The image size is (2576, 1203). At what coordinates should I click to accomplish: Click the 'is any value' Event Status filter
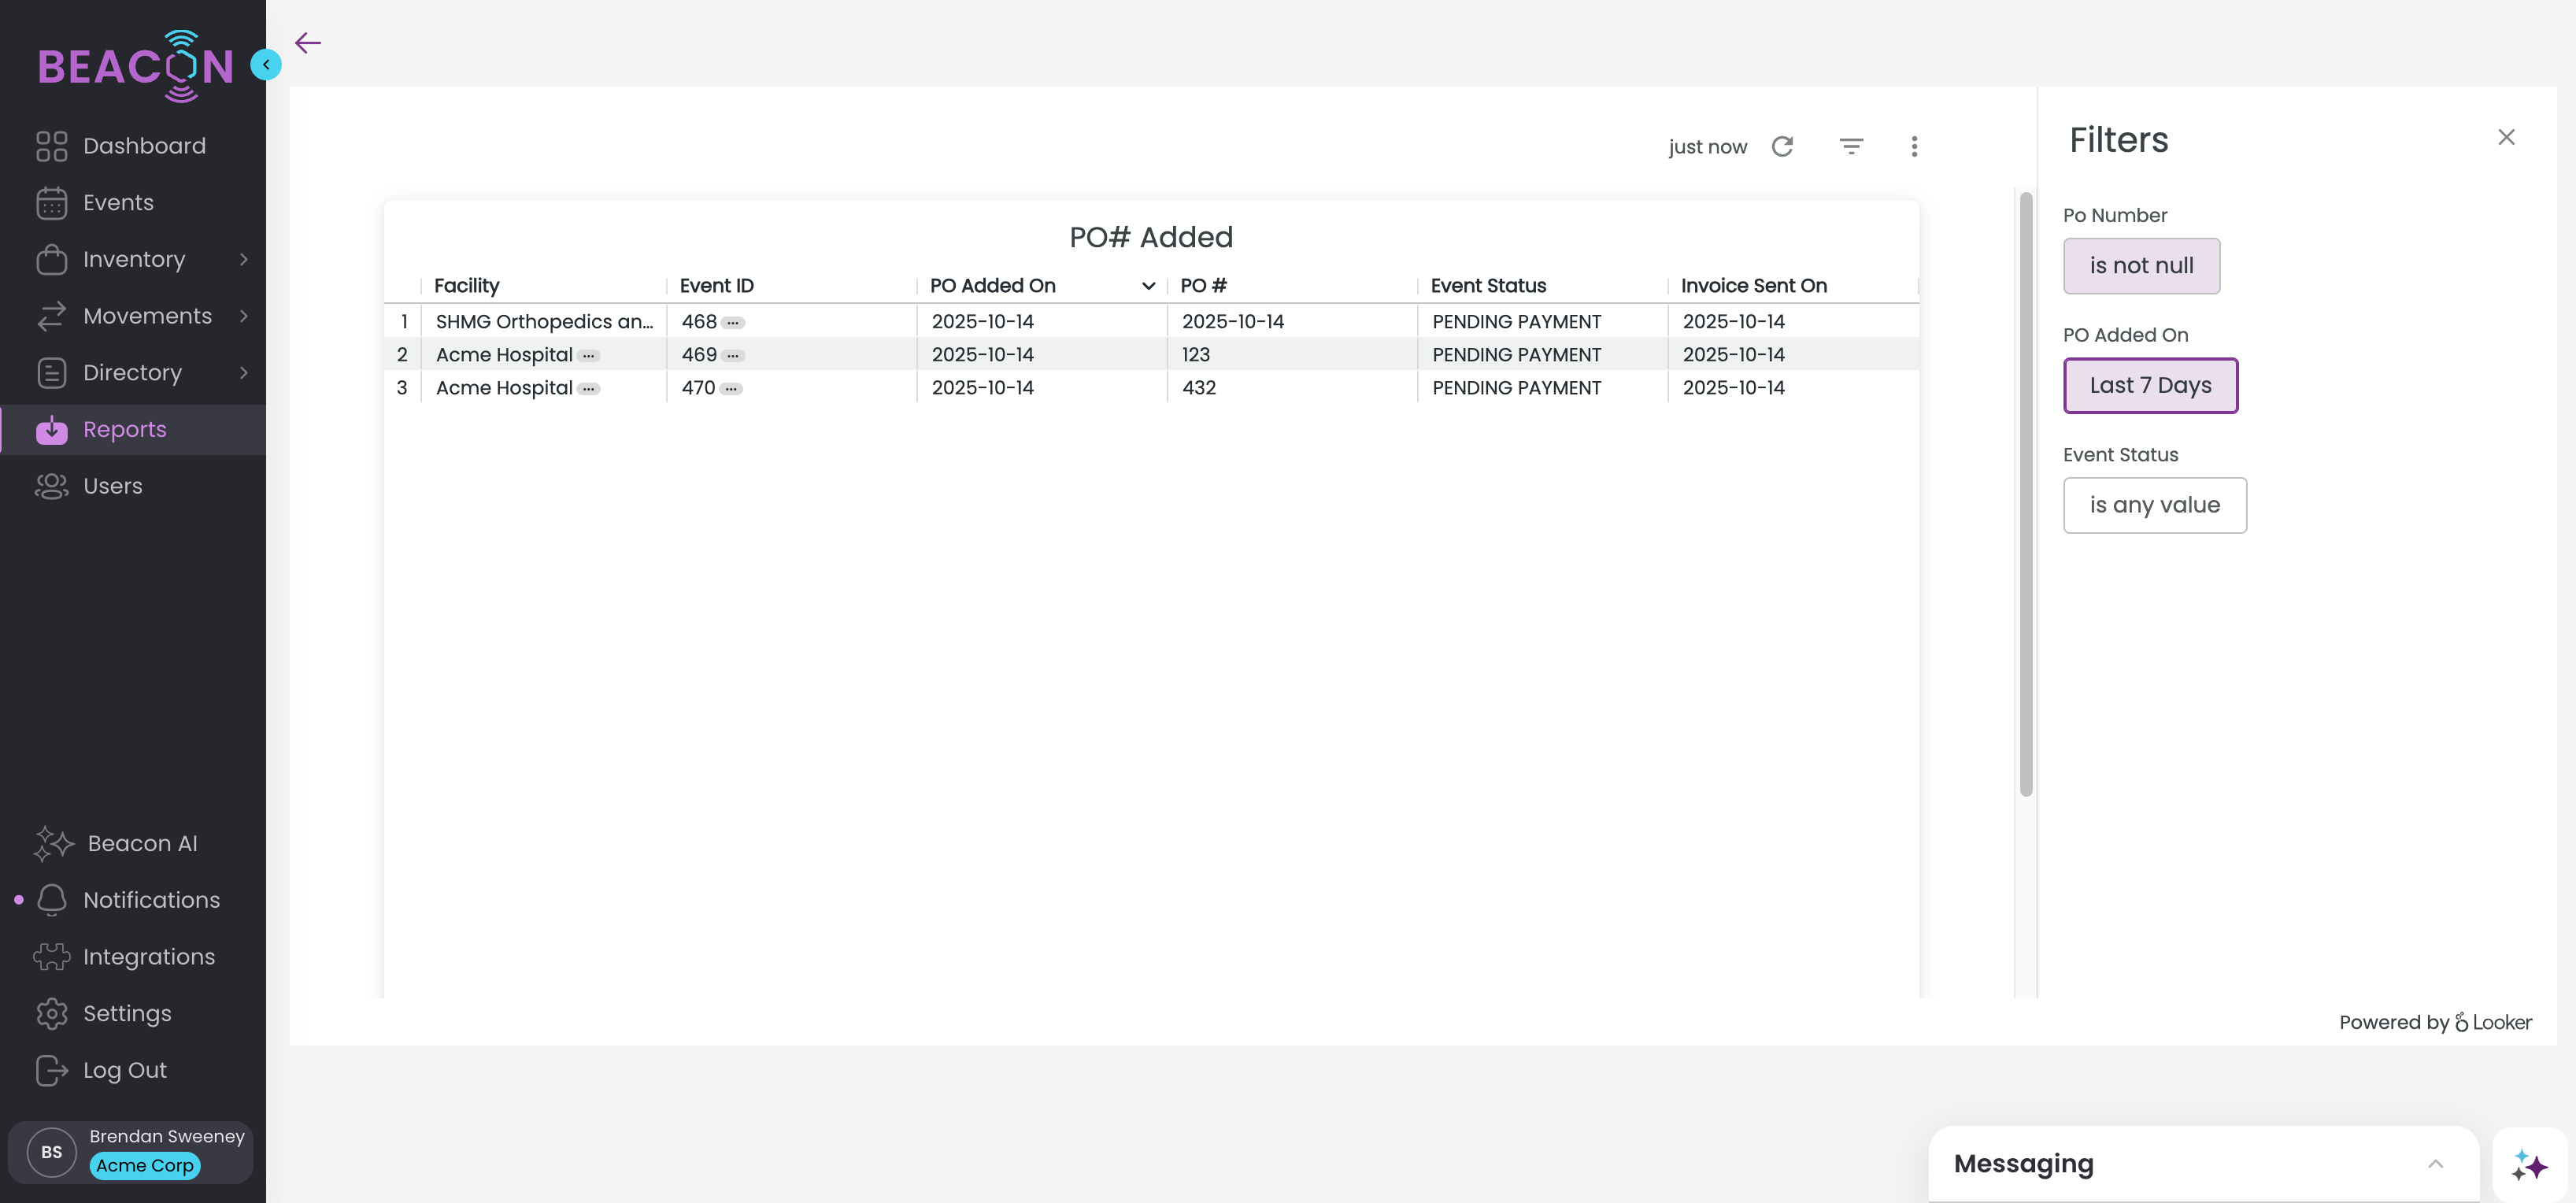click(2154, 505)
